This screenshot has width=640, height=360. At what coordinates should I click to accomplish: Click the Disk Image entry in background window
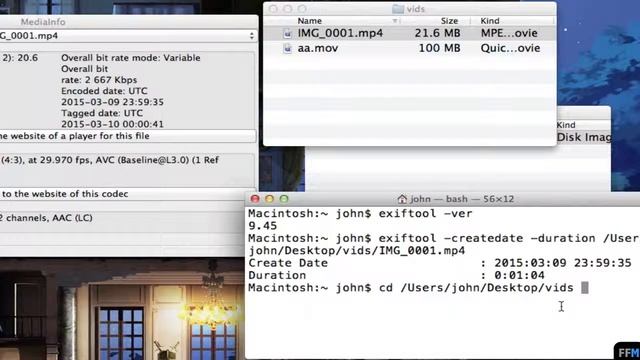[584, 137]
